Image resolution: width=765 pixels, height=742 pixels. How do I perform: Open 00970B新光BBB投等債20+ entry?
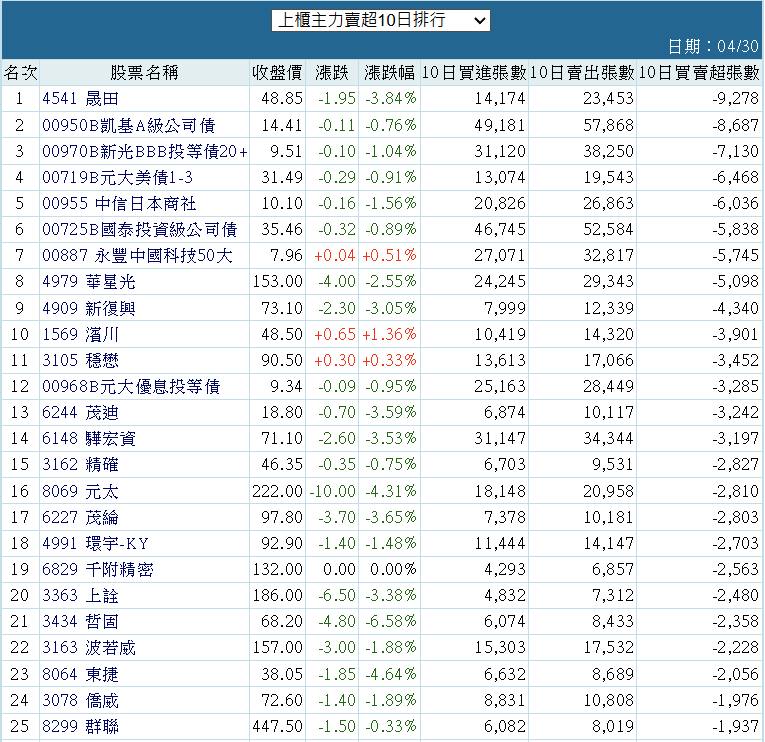[x=145, y=151]
